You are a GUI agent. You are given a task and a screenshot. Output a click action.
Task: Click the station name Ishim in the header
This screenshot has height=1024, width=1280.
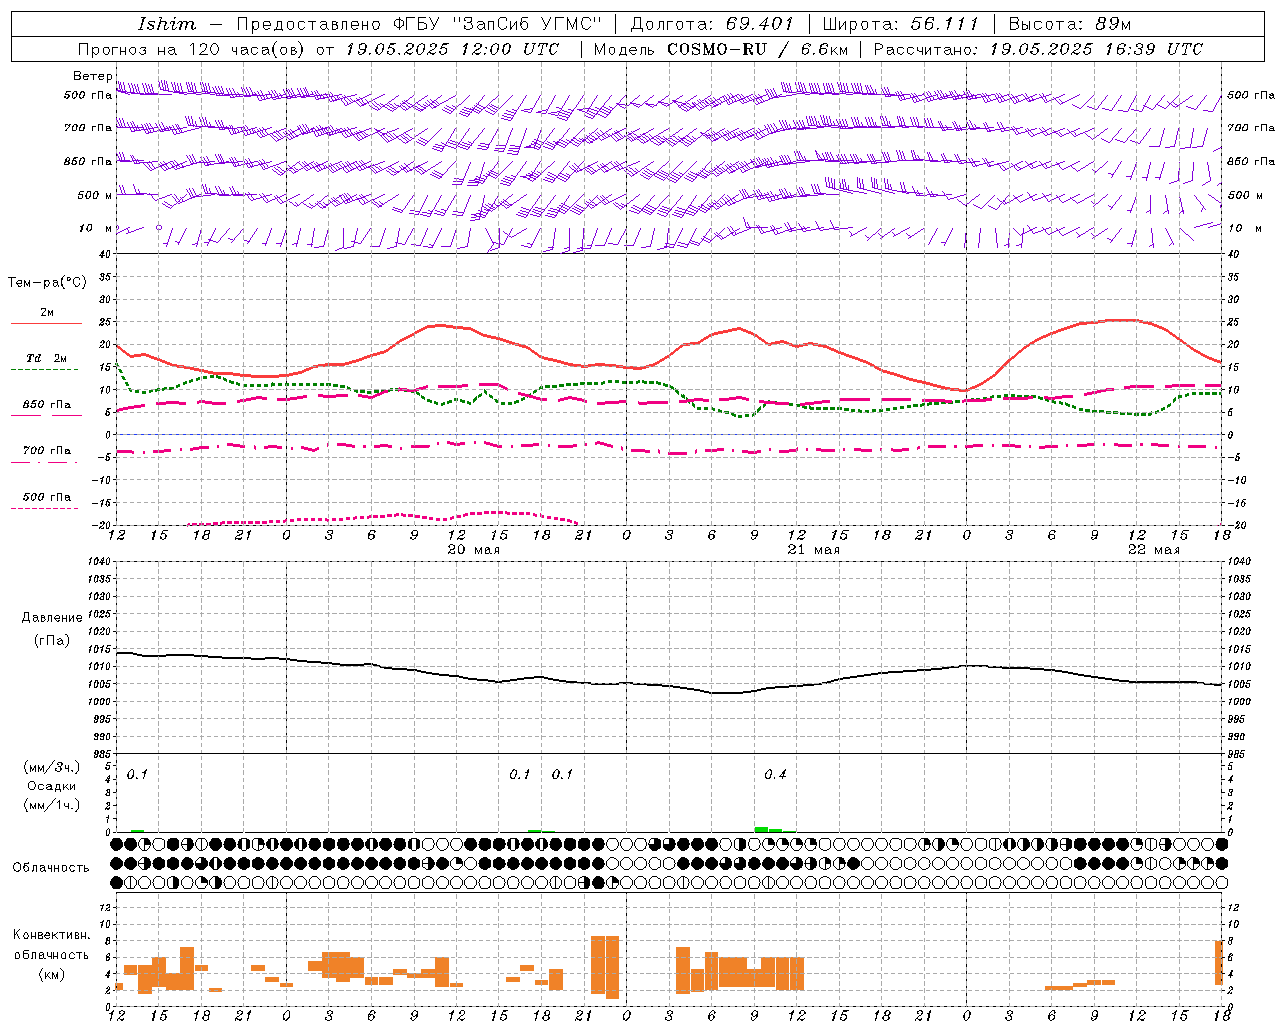(x=166, y=24)
